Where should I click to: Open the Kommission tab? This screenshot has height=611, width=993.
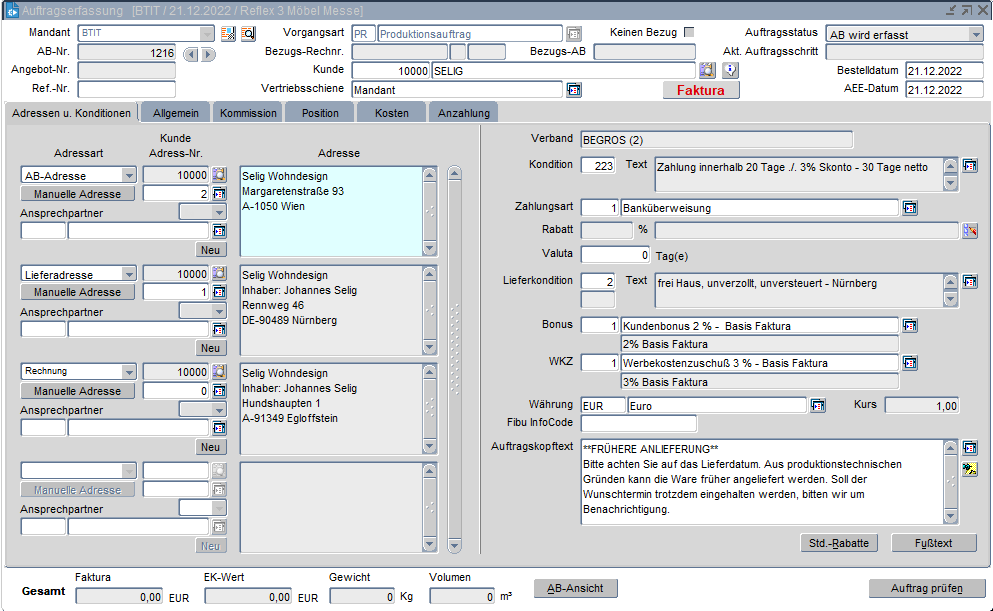pyautogui.click(x=248, y=113)
